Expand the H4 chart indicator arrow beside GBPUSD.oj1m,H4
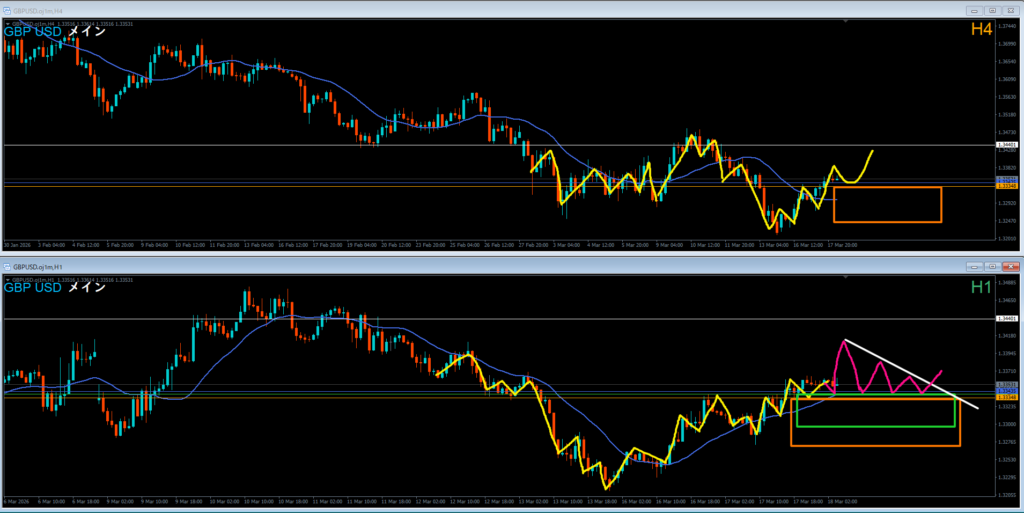This screenshot has width=1024, height=513. coord(7,23)
